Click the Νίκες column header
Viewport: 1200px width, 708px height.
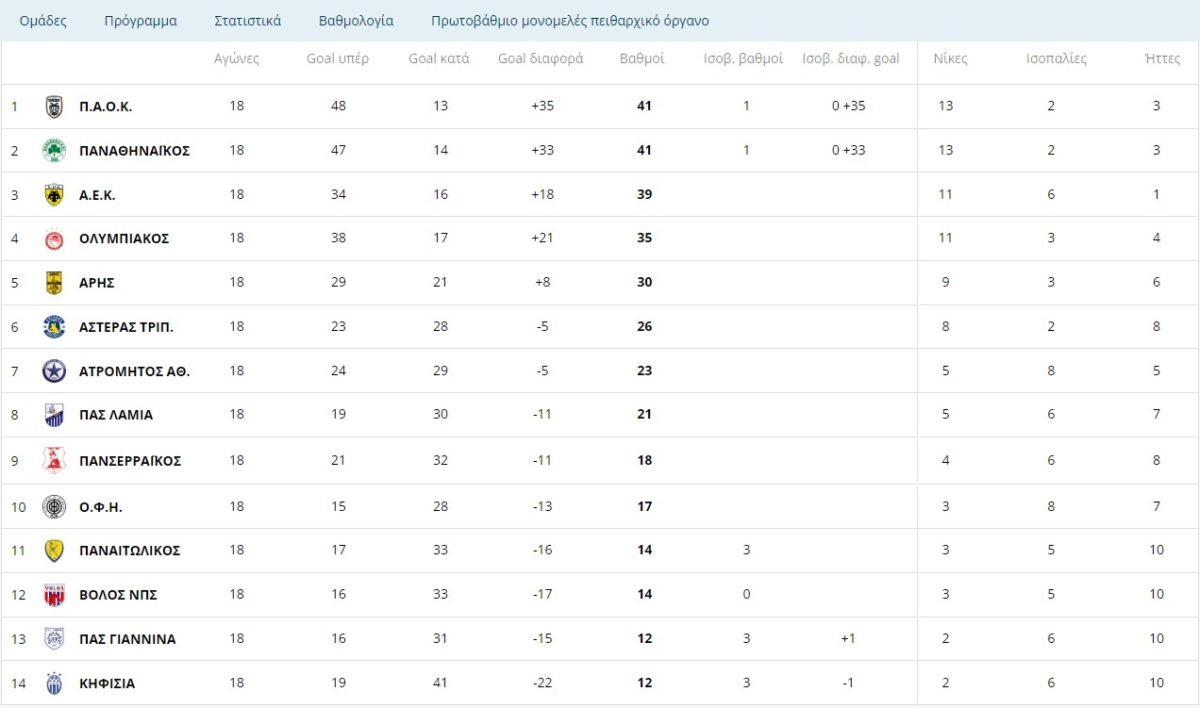[950, 59]
